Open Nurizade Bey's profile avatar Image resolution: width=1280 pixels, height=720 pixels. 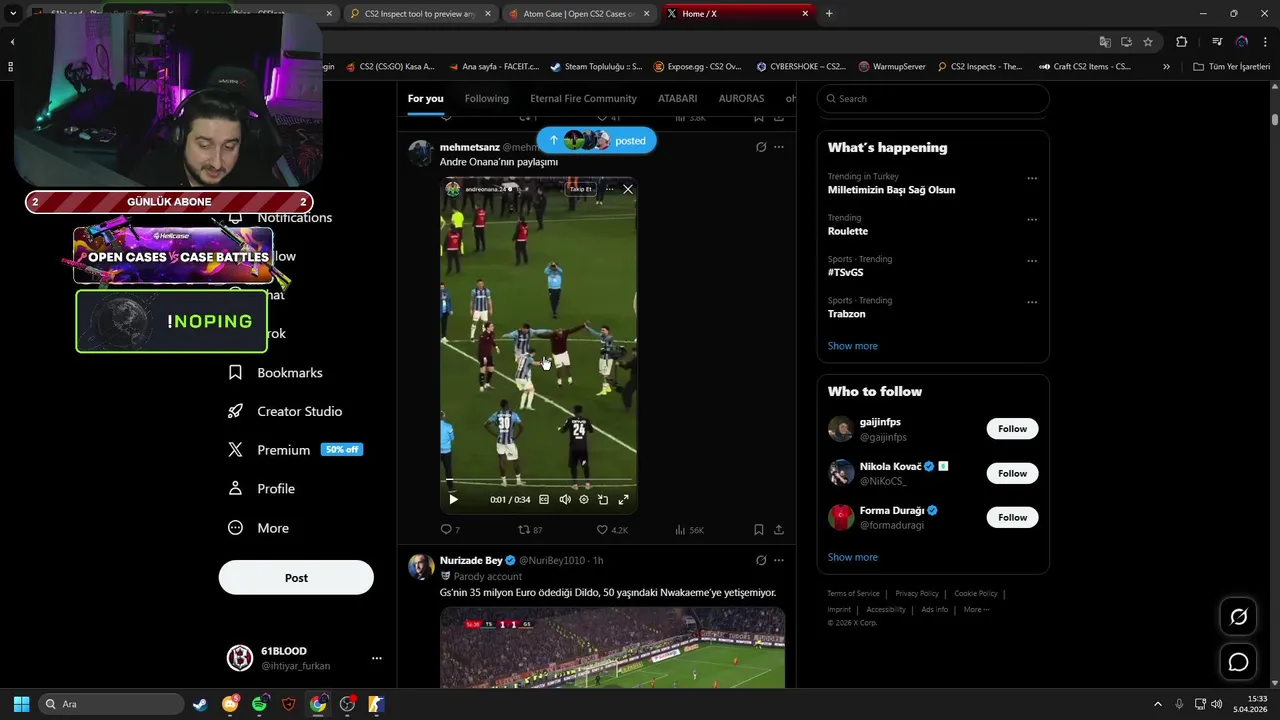[422, 567]
